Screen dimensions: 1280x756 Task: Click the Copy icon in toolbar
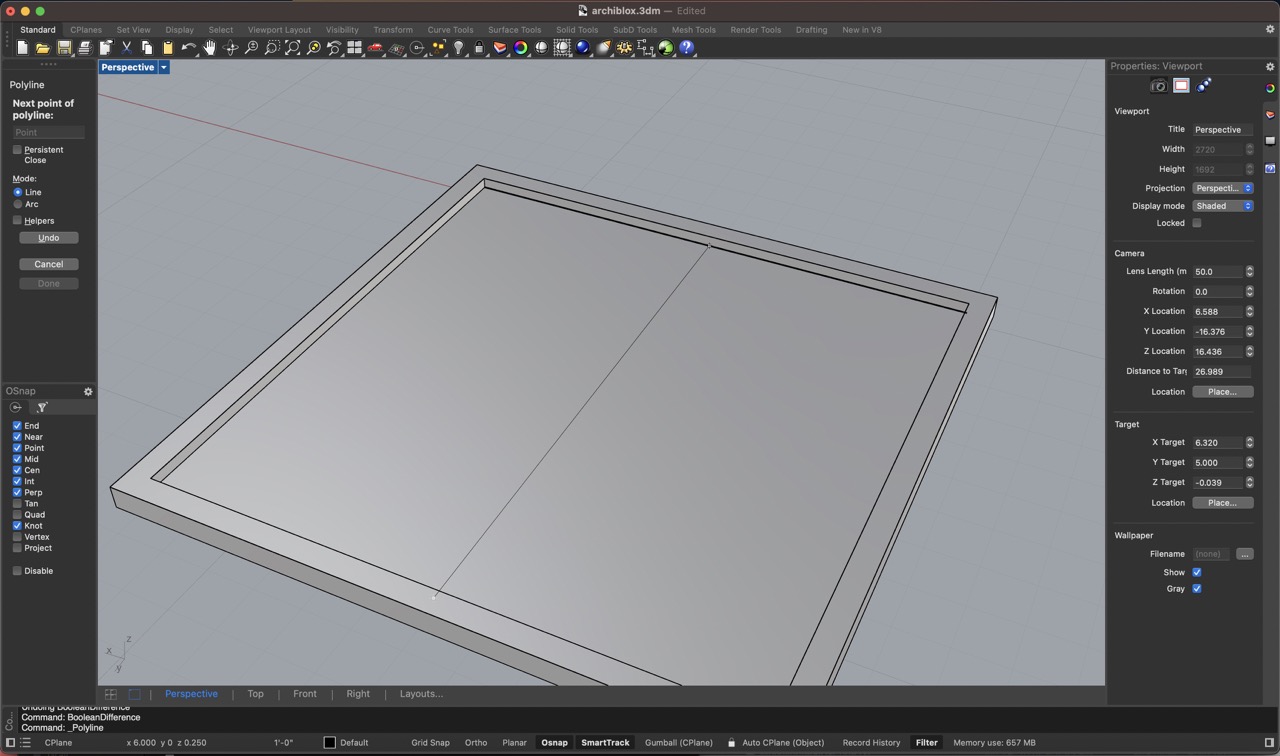(x=147, y=48)
